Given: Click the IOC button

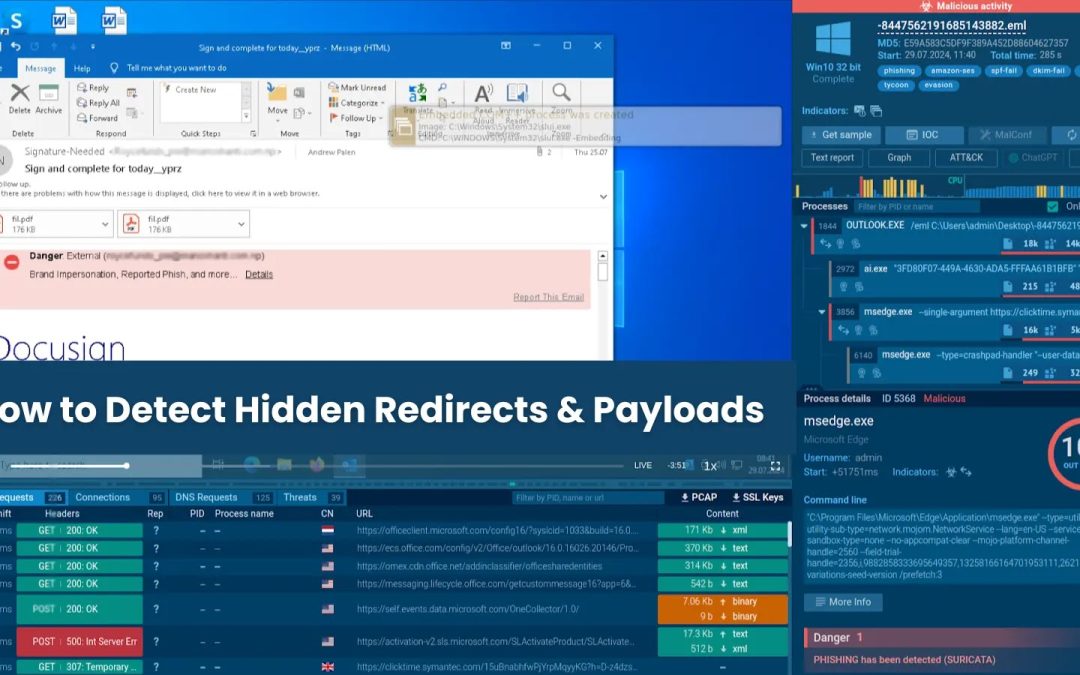Looking at the screenshot, I should (923, 135).
